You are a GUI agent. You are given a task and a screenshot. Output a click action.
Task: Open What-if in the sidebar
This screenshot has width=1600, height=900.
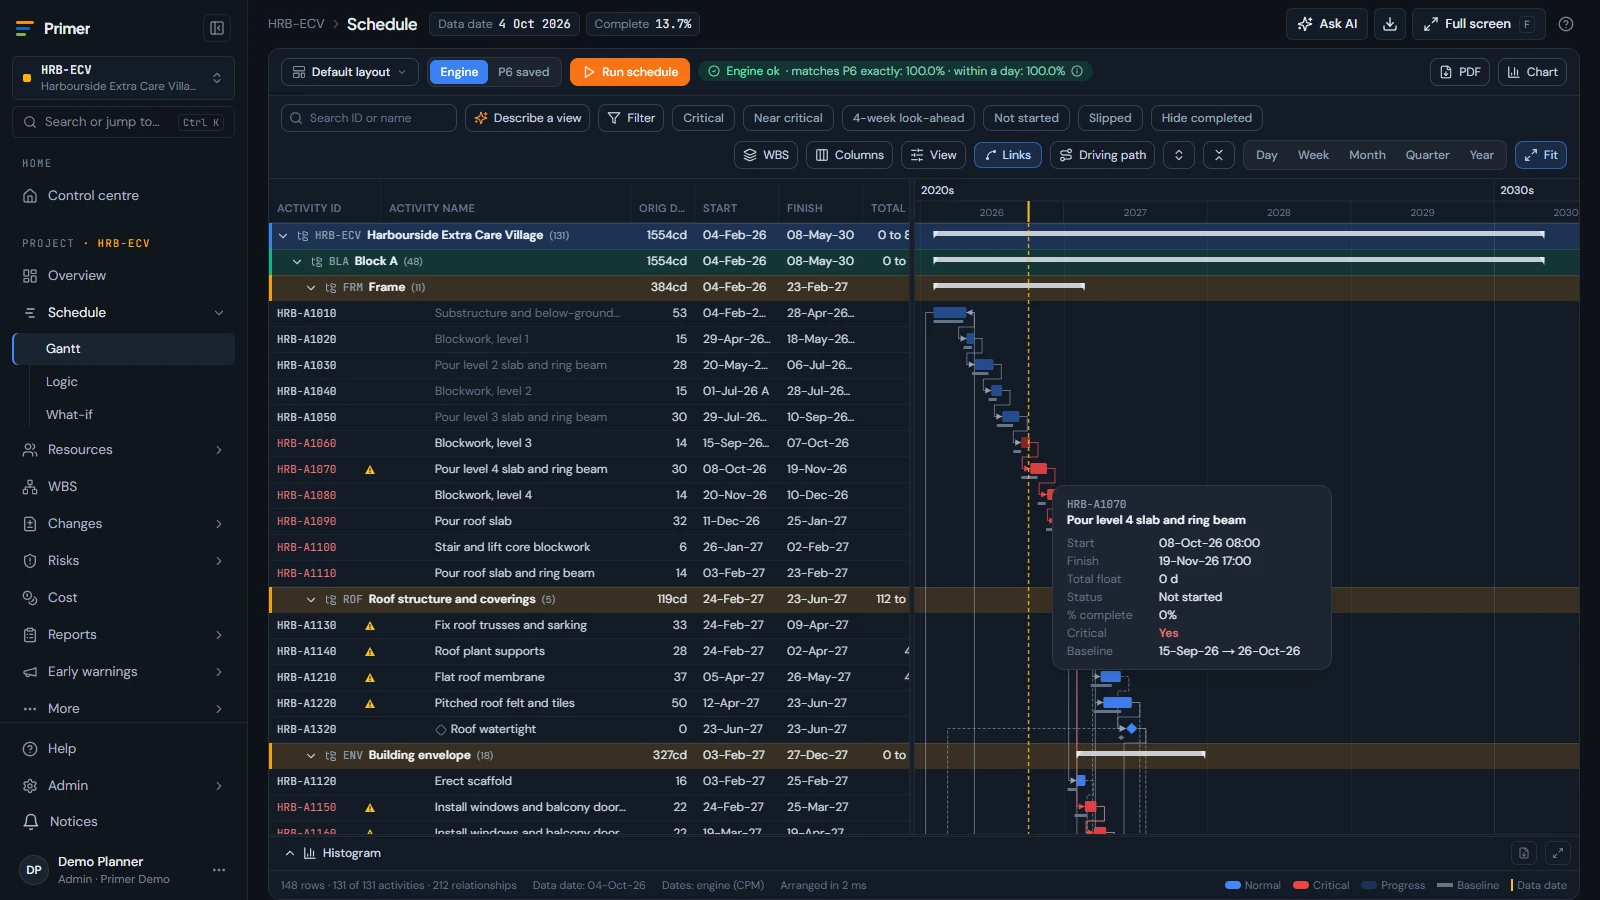point(69,415)
